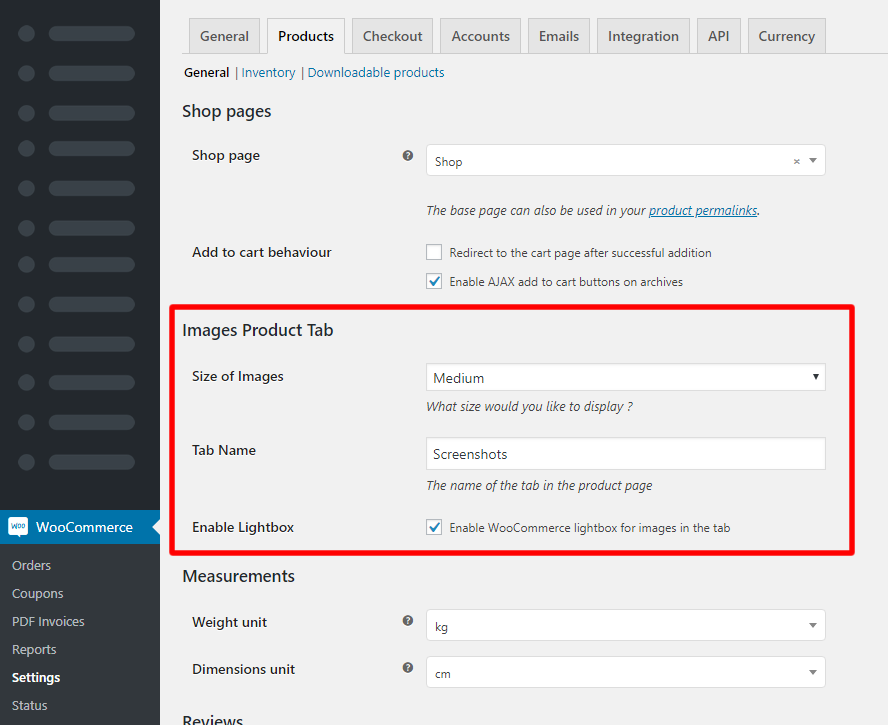
Task: Go to the Currency tab
Action: click(786, 36)
